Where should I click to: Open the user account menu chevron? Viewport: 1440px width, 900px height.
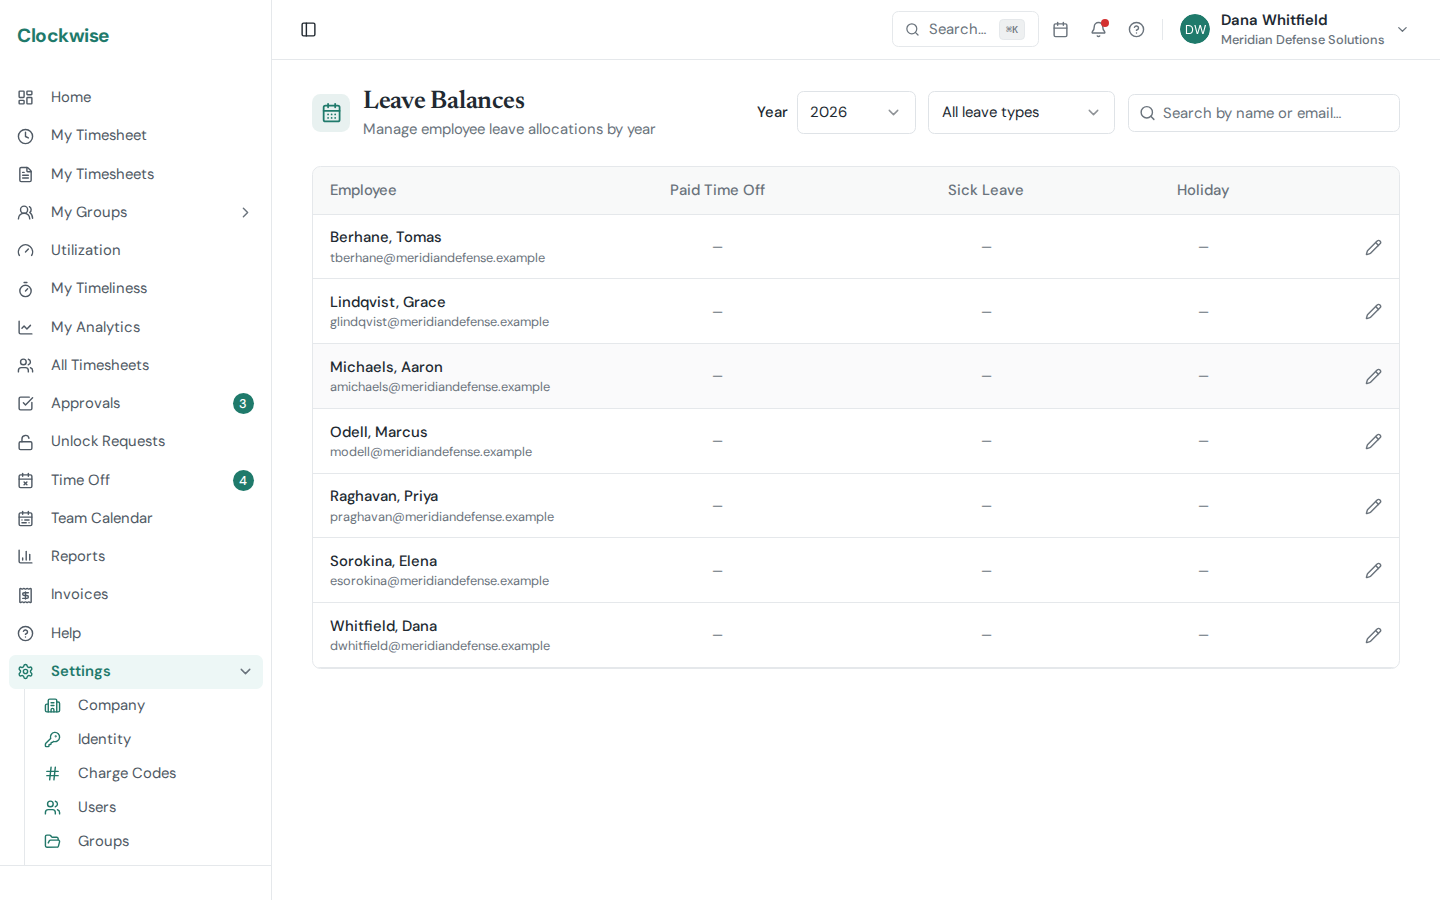pos(1402,30)
